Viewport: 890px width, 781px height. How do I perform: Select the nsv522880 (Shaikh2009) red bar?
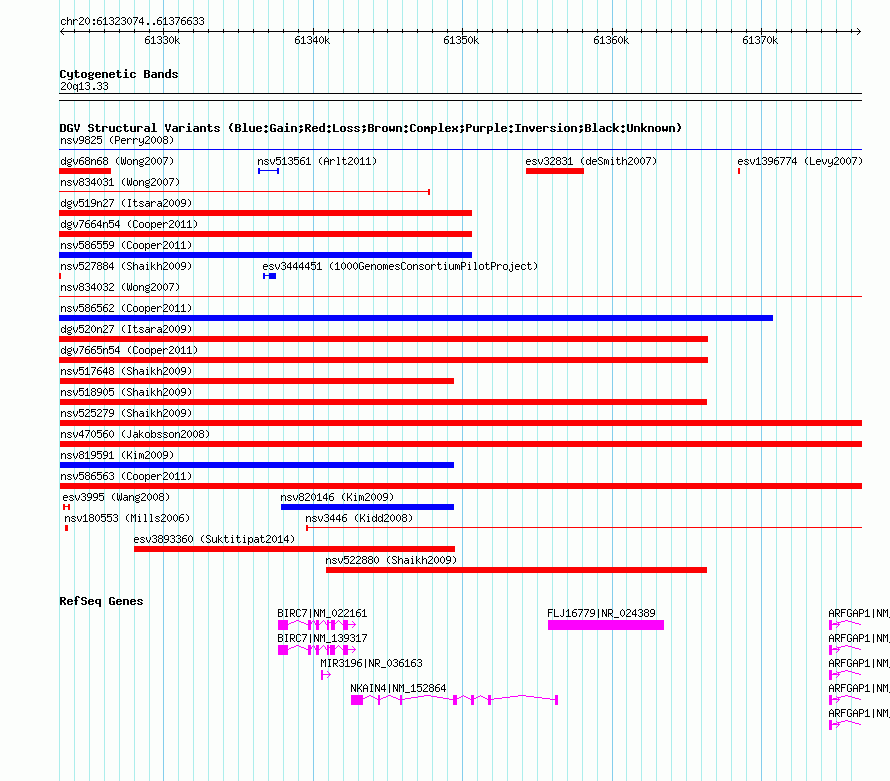click(517, 570)
